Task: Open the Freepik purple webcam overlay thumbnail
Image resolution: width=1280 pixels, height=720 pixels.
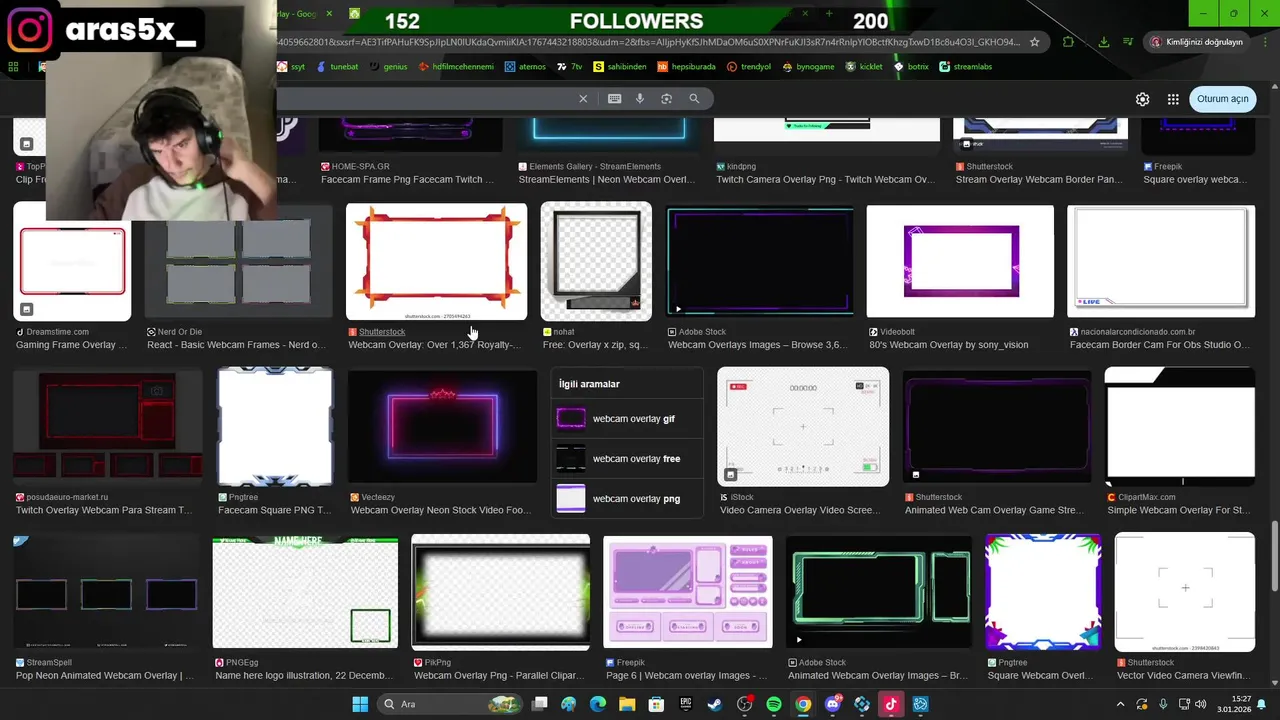Action: [688, 592]
